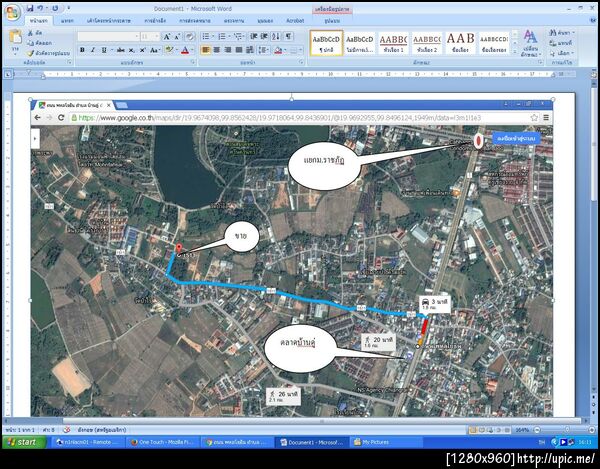This screenshot has height=469, width=600.
Task: Apply the red font color swatch
Action: click(x=185, y=50)
